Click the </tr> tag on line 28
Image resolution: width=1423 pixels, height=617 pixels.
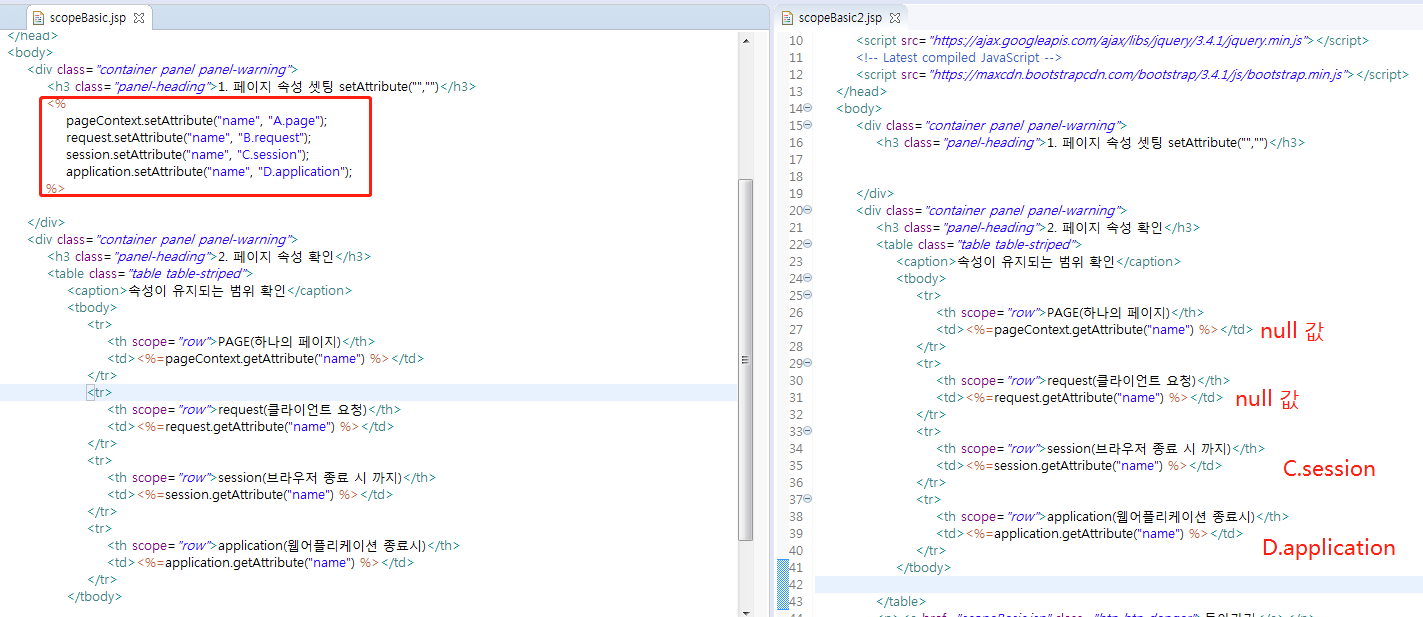[x=931, y=346]
